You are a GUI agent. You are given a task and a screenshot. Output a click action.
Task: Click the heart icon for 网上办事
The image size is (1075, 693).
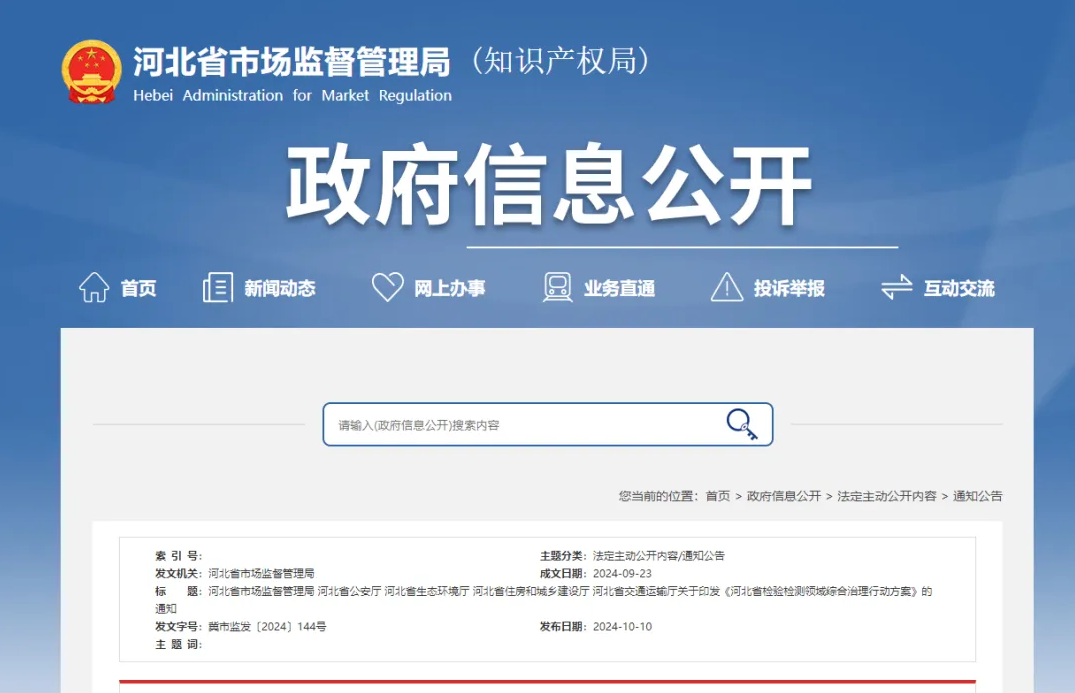point(387,287)
